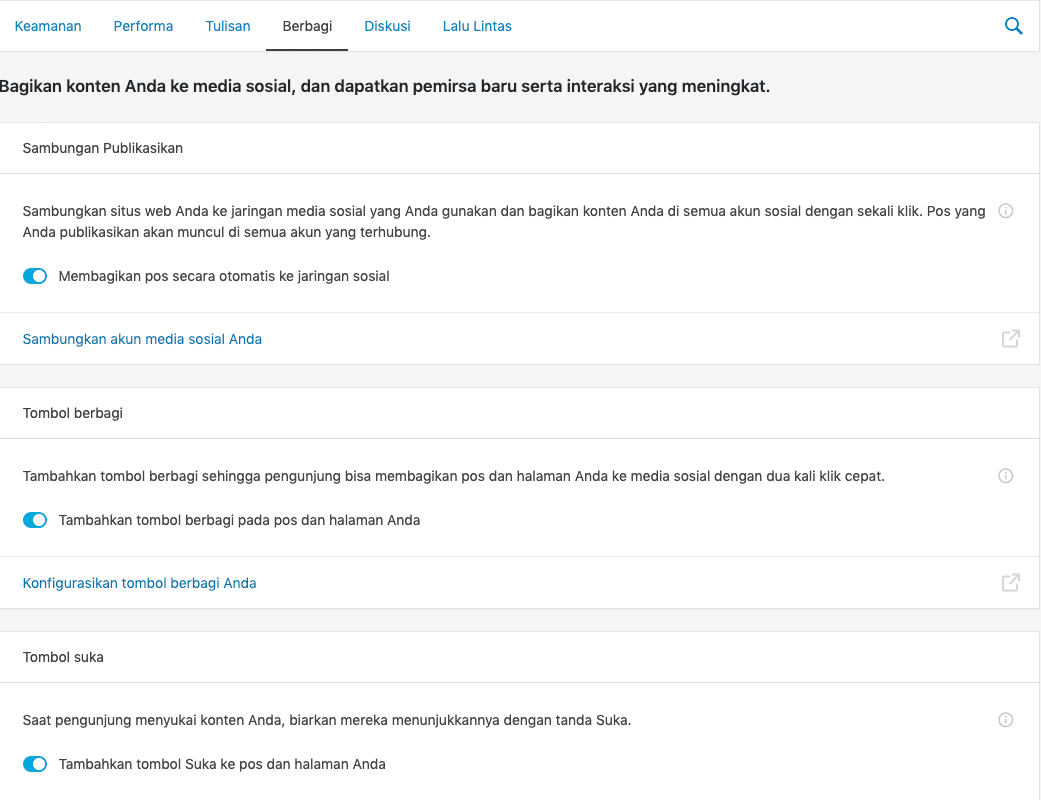1041x800 pixels.
Task: Click description starting Tambahkan tombol berbagi sehingga pengunjung
Action: pyautogui.click(x=453, y=476)
